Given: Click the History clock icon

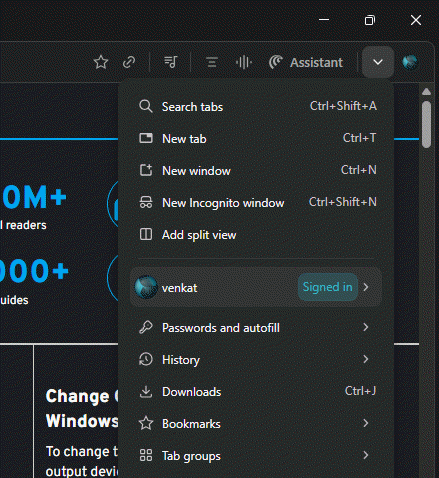Looking at the screenshot, I should [x=146, y=359].
